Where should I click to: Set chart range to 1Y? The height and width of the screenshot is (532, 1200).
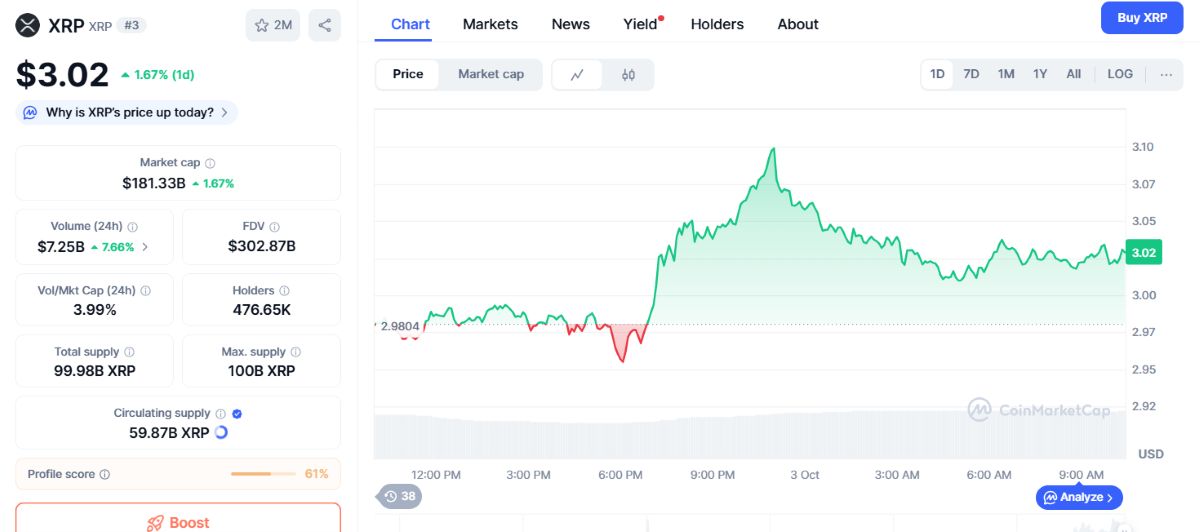(x=1040, y=74)
